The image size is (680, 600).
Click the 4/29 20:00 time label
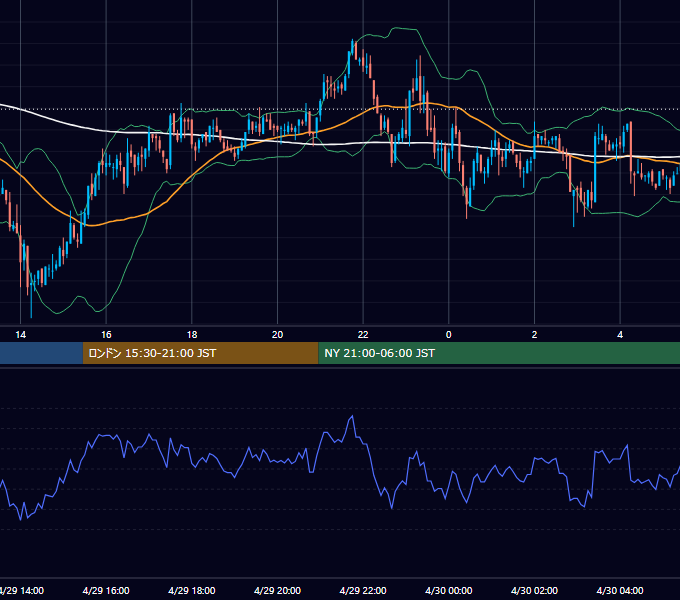click(x=278, y=590)
